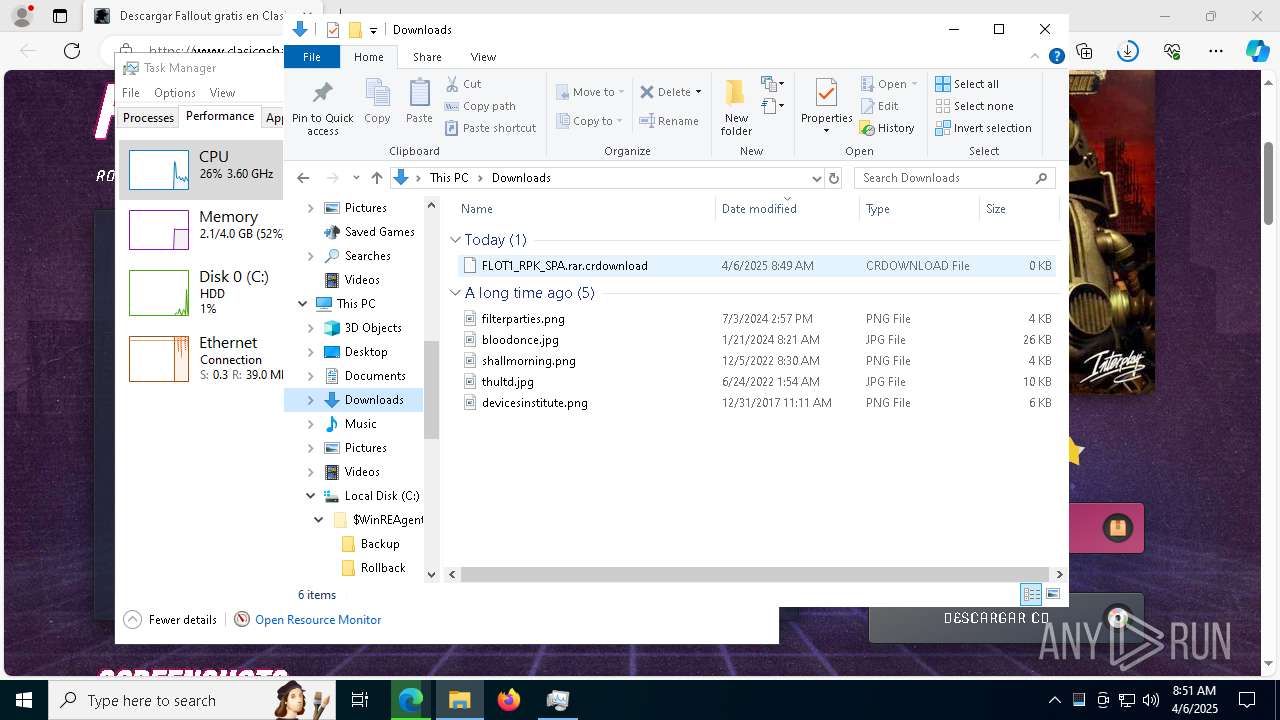Open Firefox from taskbar

(509, 700)
